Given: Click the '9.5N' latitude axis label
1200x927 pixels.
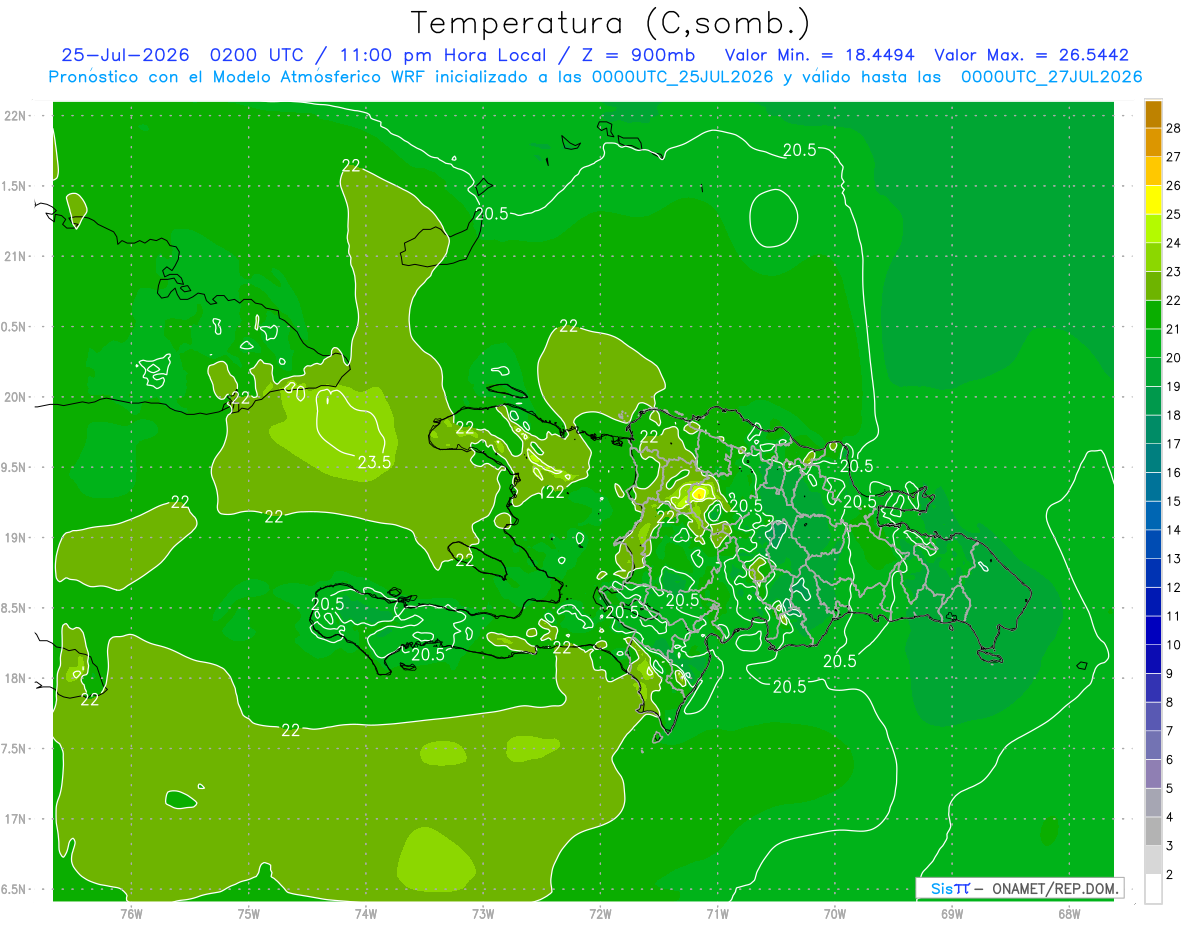Looking at the screenshot, I should tap(14, 467).
